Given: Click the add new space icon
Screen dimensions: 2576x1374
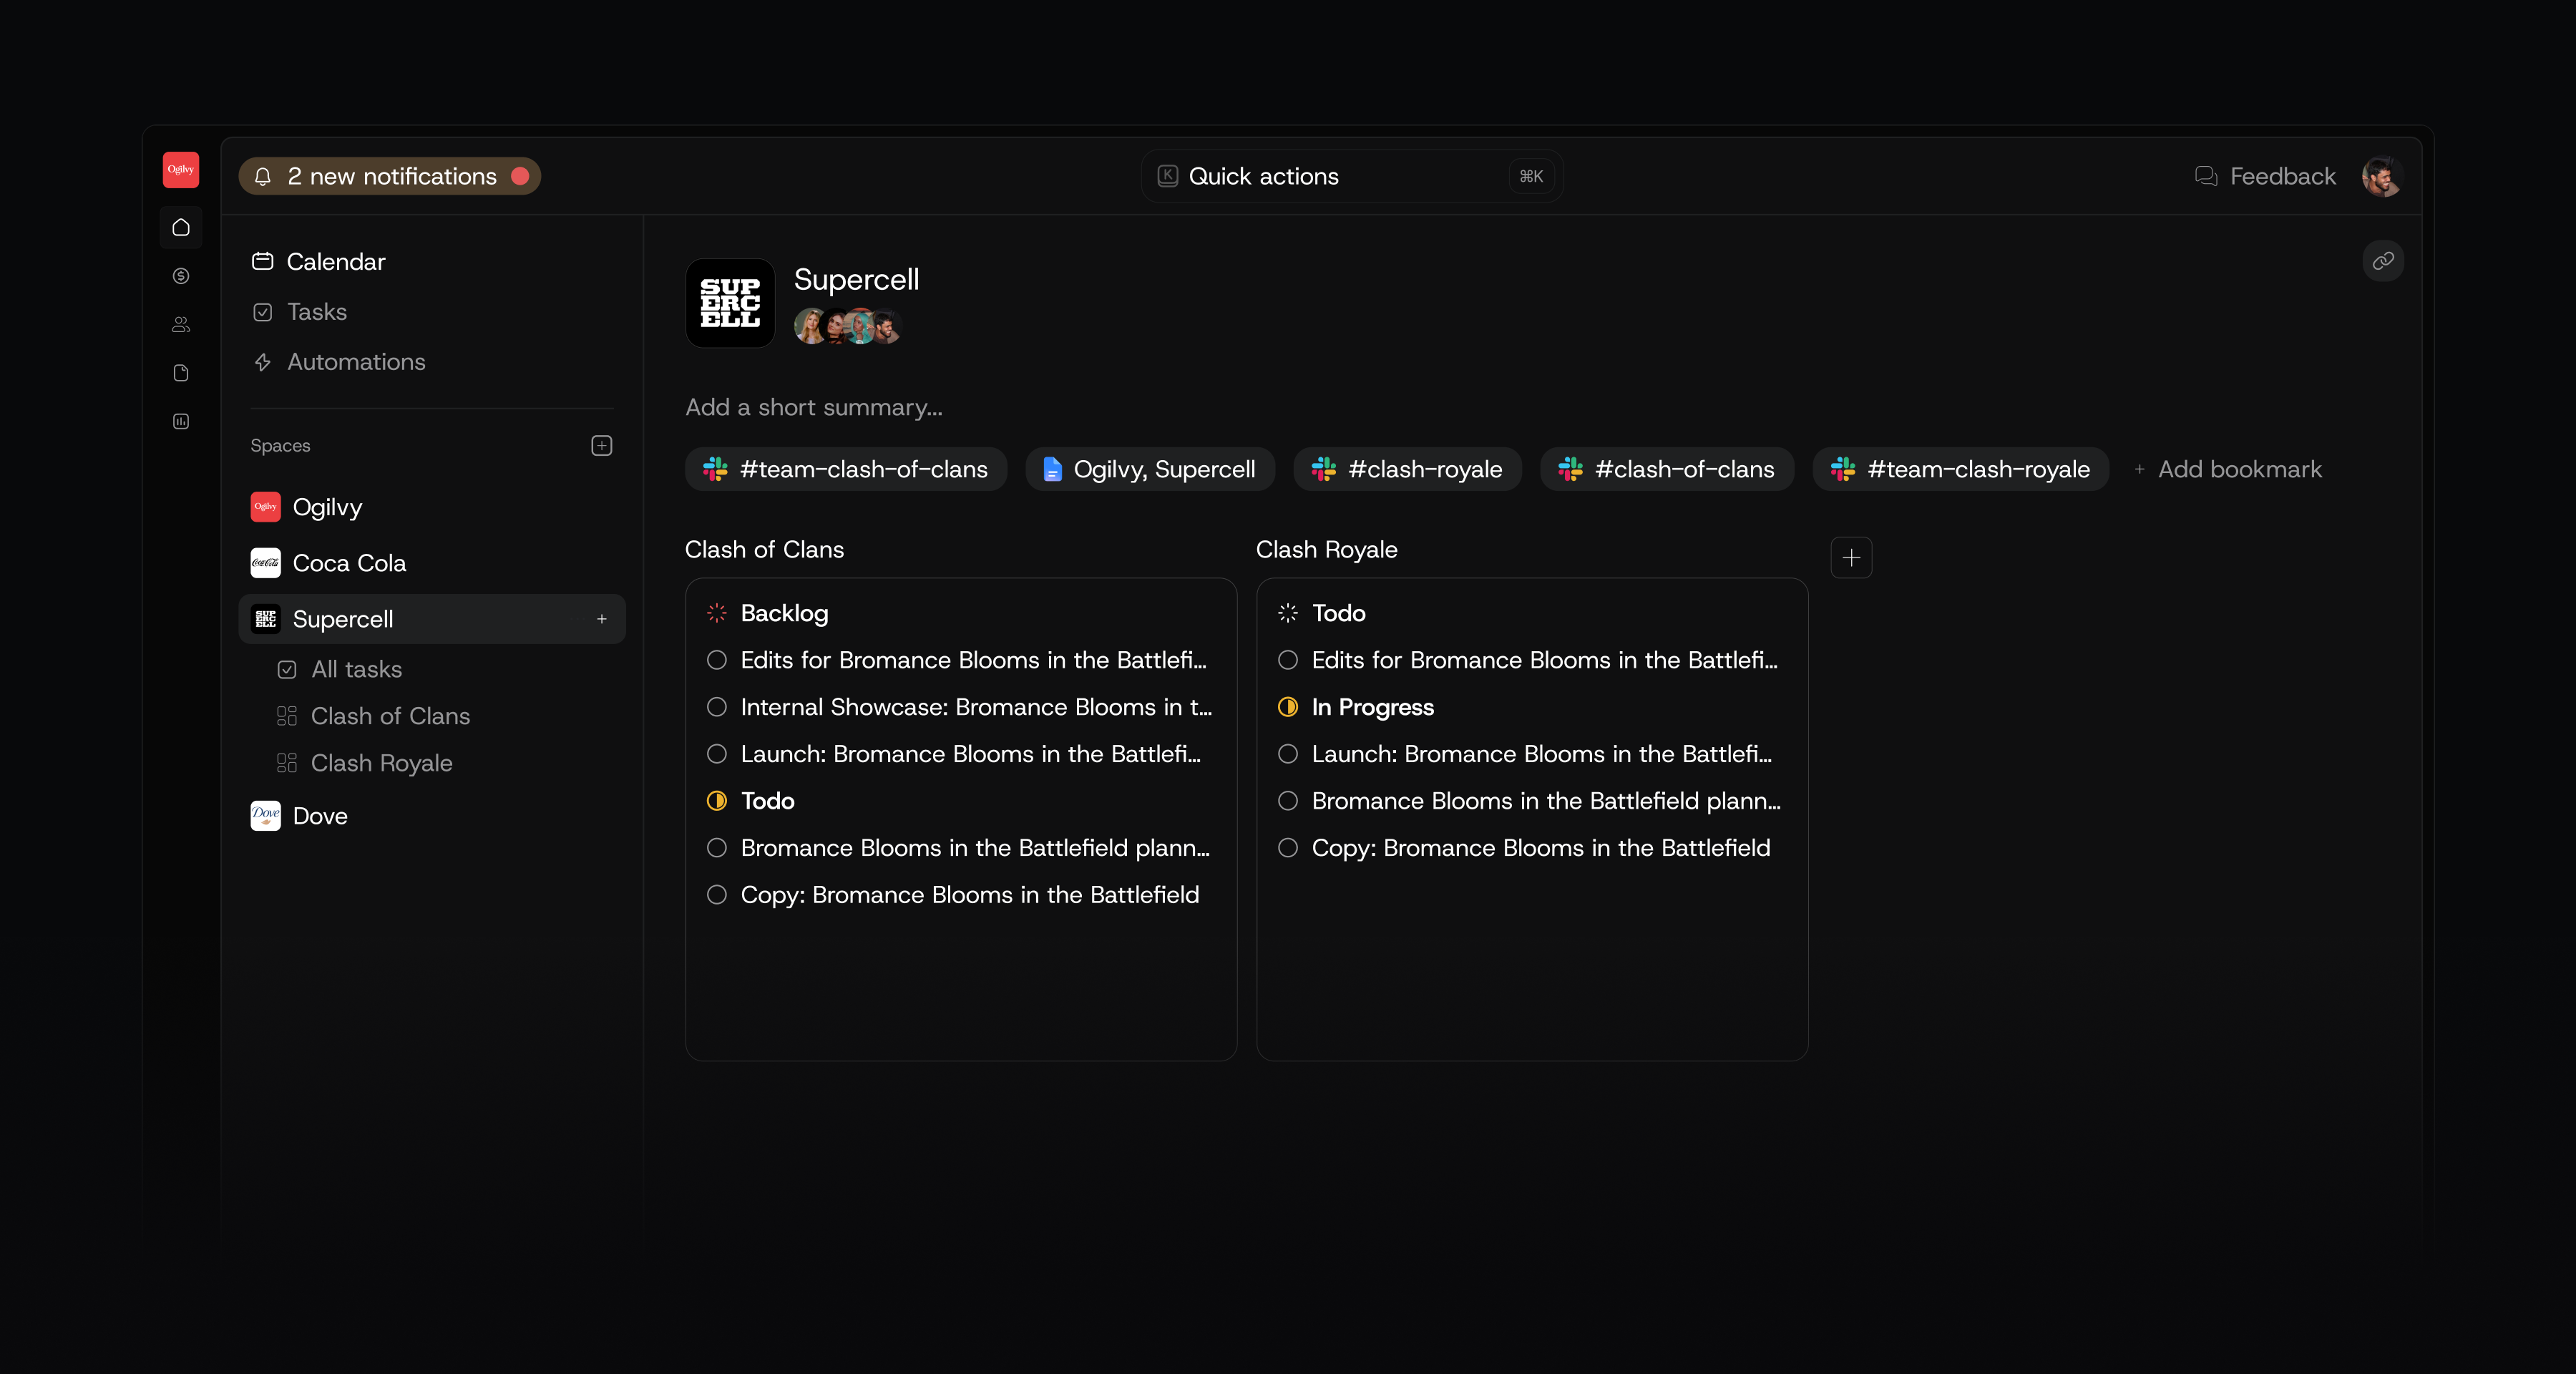Looking at the screenshot, I should (x=602, y=446).
